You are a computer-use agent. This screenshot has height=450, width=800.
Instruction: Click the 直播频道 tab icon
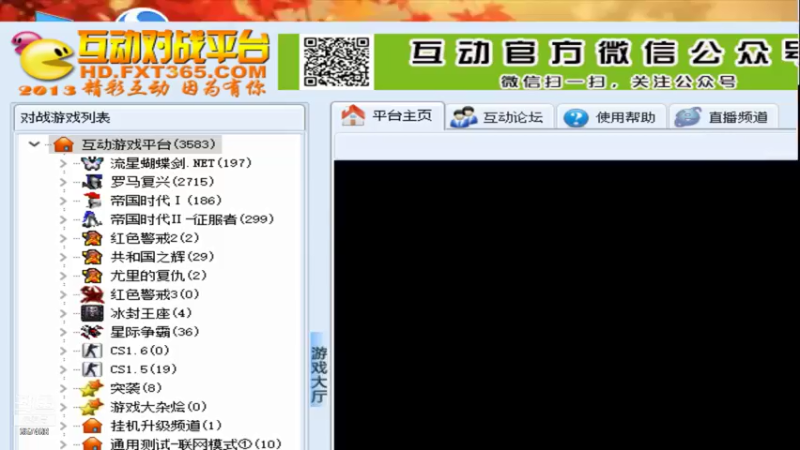pyautogui.click(x=688, y=117)
